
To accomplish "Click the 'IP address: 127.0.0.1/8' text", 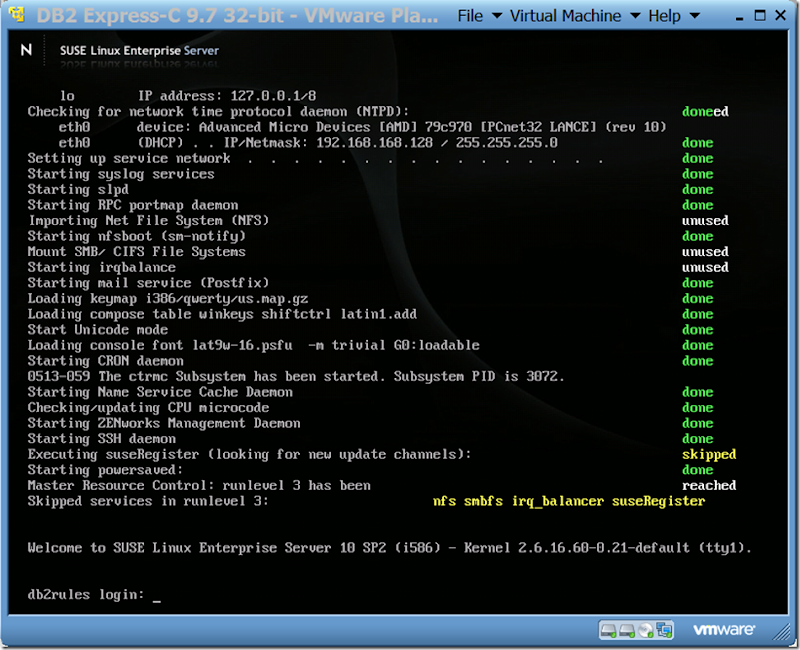I will 227,96.
